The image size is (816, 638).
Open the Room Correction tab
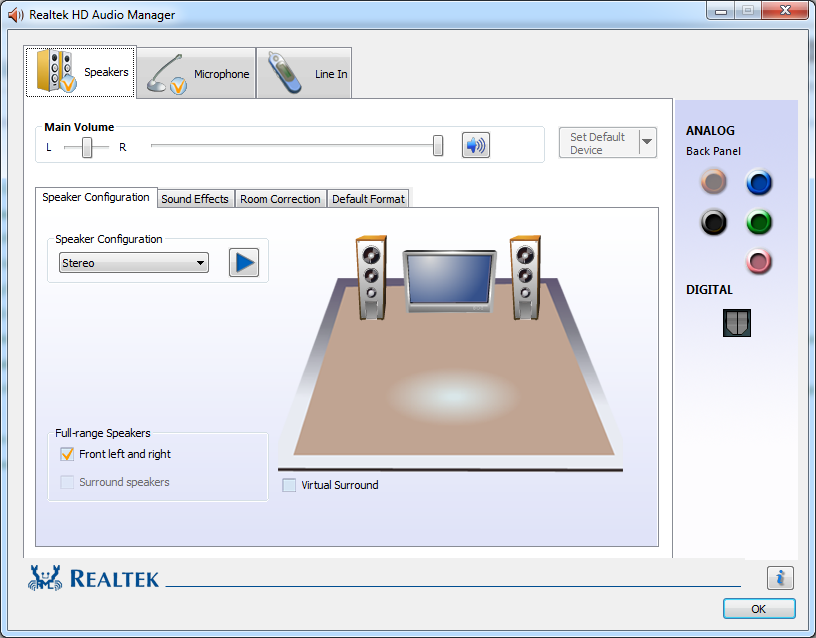point(280,198)
